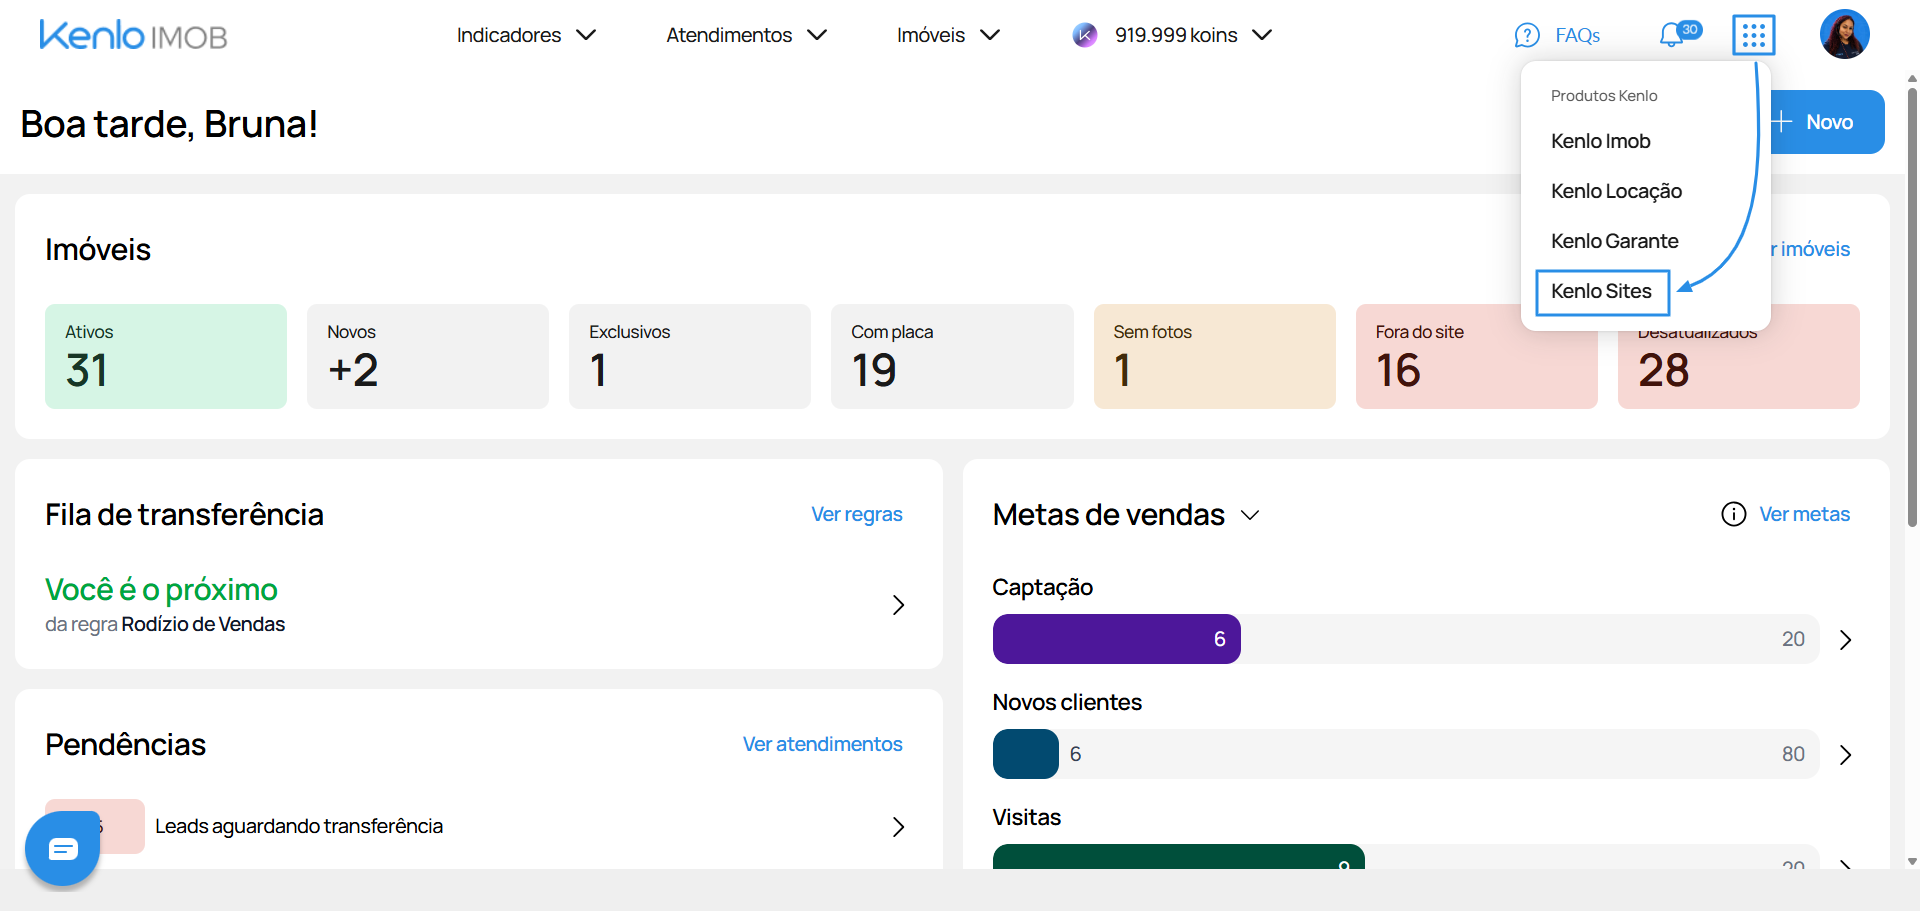The image size is (1920, 911).
Task: Open Captação goal details arrow
Action: click(1845, 639)
